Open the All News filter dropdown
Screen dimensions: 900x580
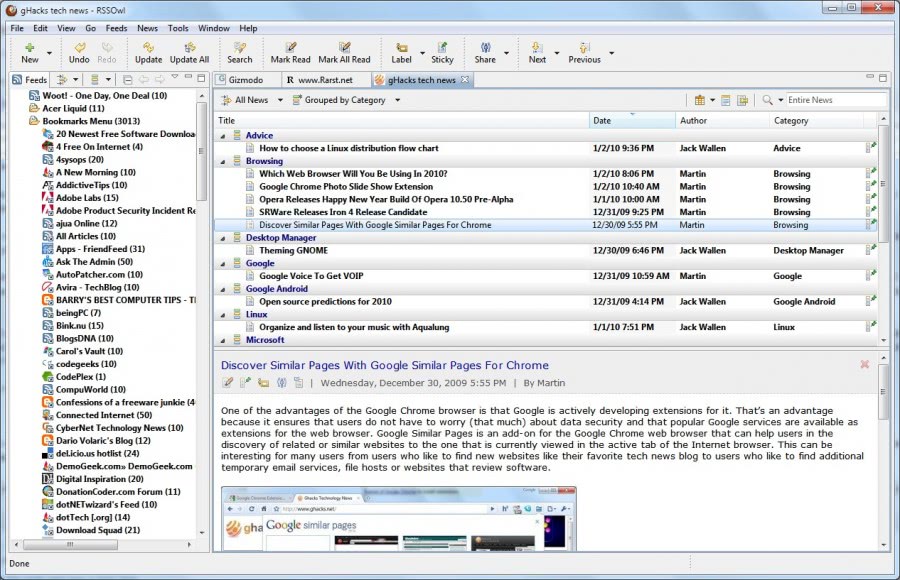250,100
